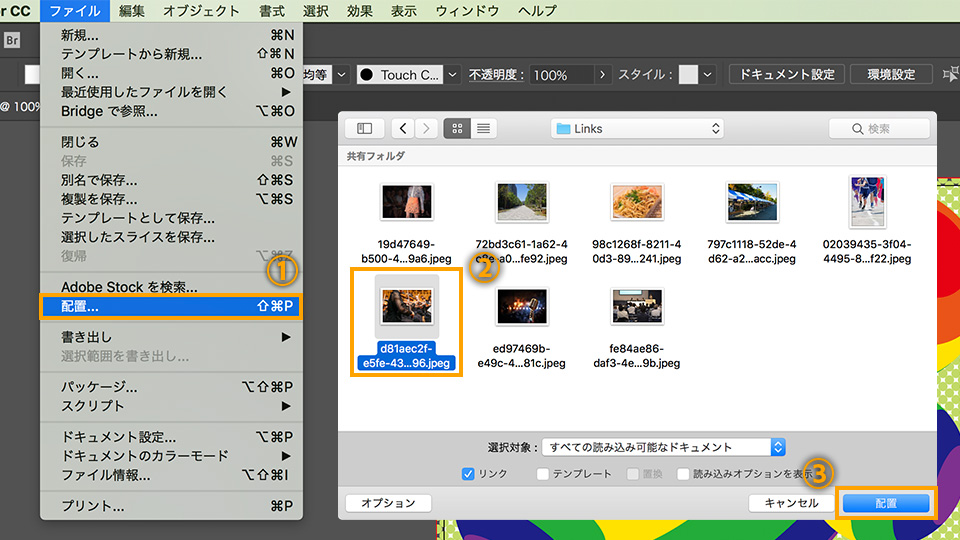960x540 pixels.
Task: Click the スタイル color swatch
Action: click(x=688, y=75)
